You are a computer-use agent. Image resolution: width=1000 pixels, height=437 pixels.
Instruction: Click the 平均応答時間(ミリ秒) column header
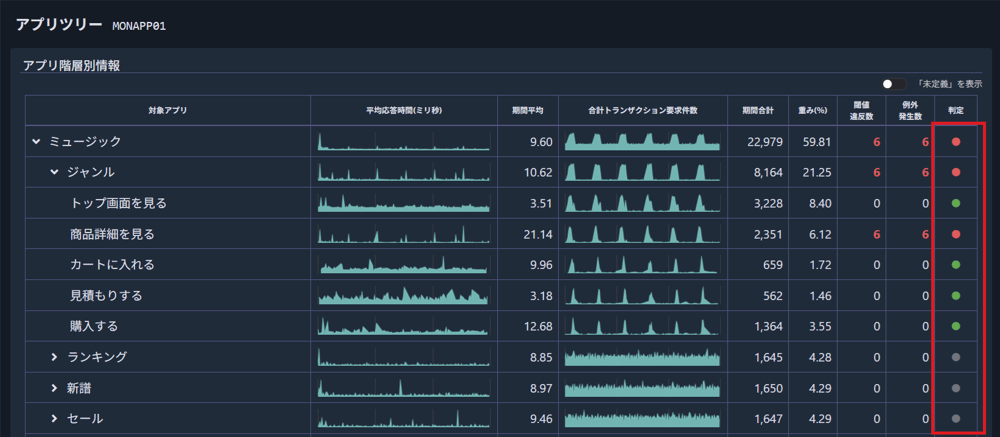pos(404,110)
